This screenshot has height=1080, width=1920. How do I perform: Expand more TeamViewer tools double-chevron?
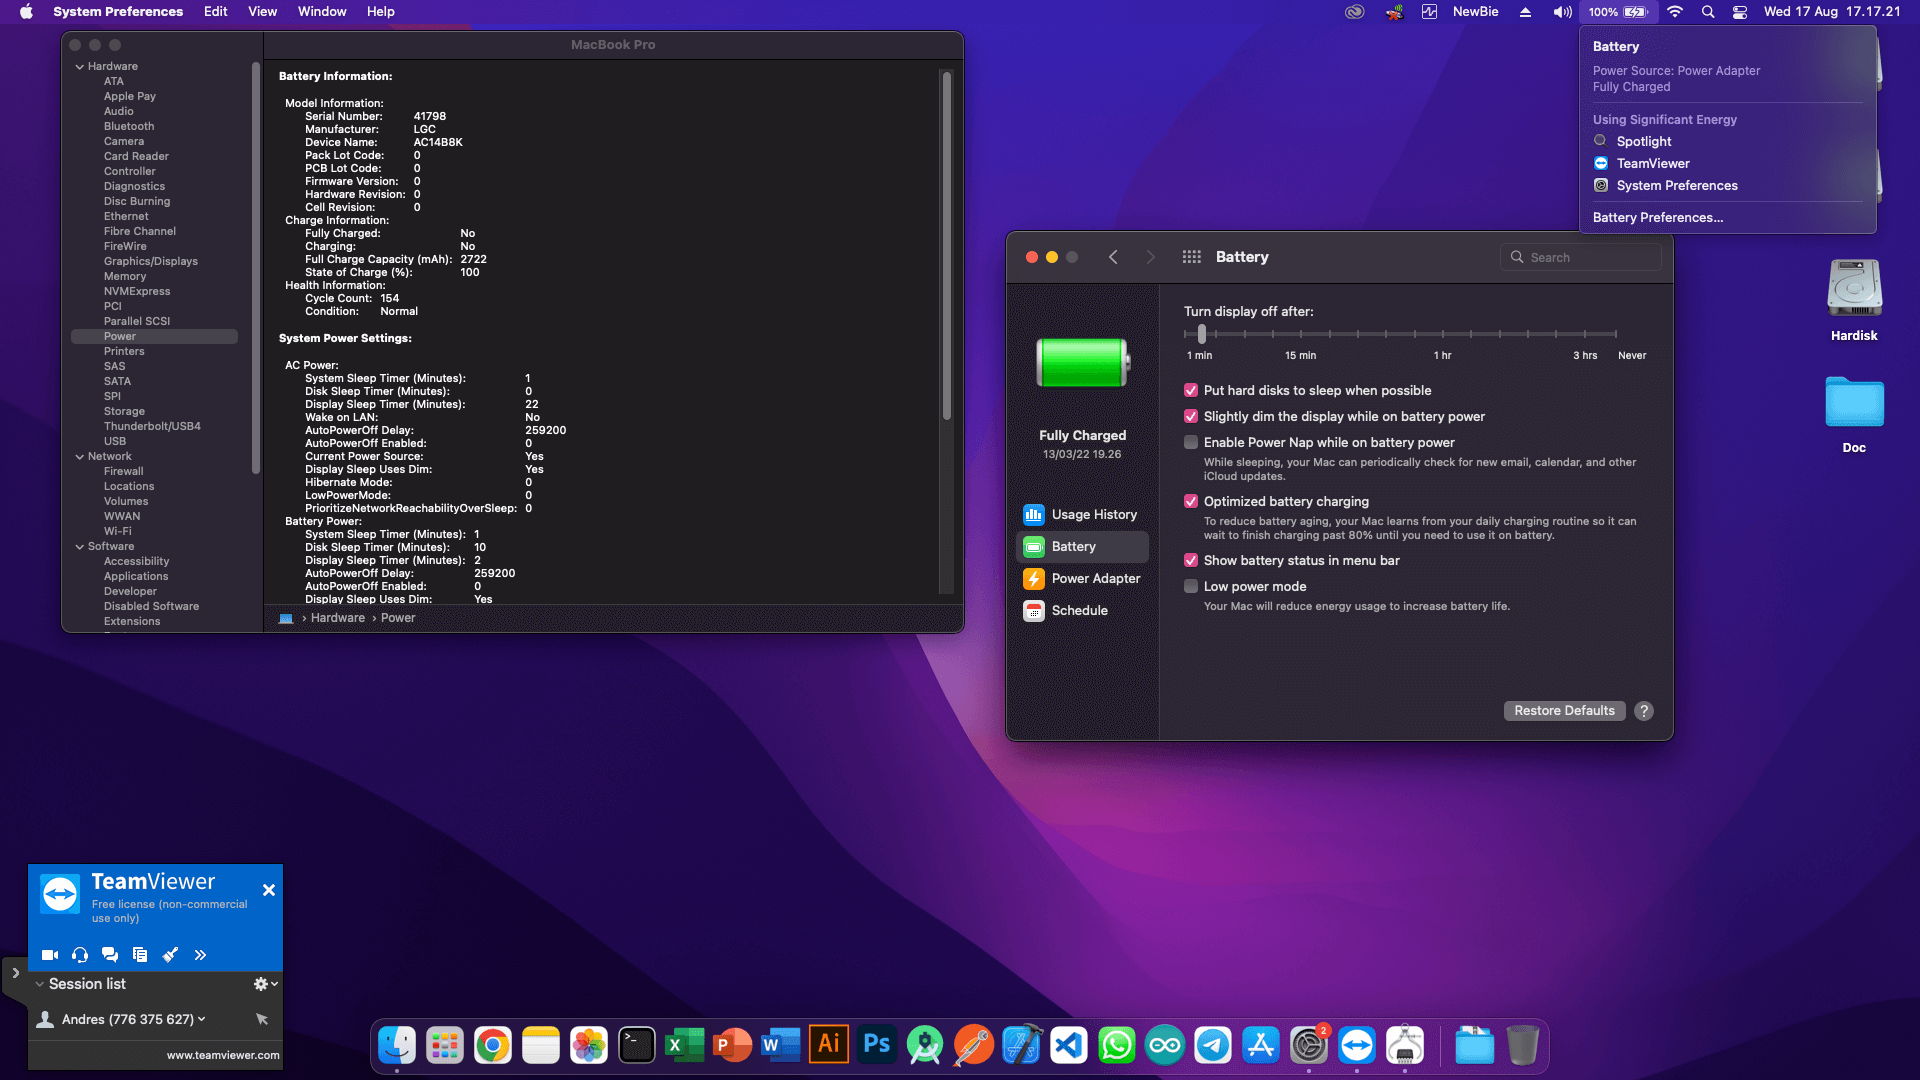[x=200, y=955]
